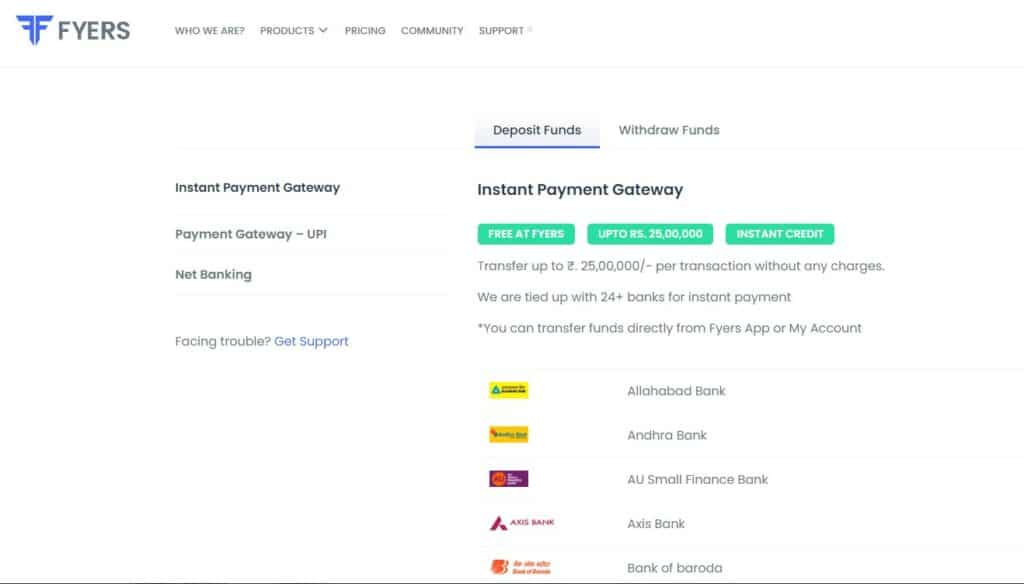Click the Bank of Baroda logo
Screen dimensions: 1024x584
[x=520, y=567]
